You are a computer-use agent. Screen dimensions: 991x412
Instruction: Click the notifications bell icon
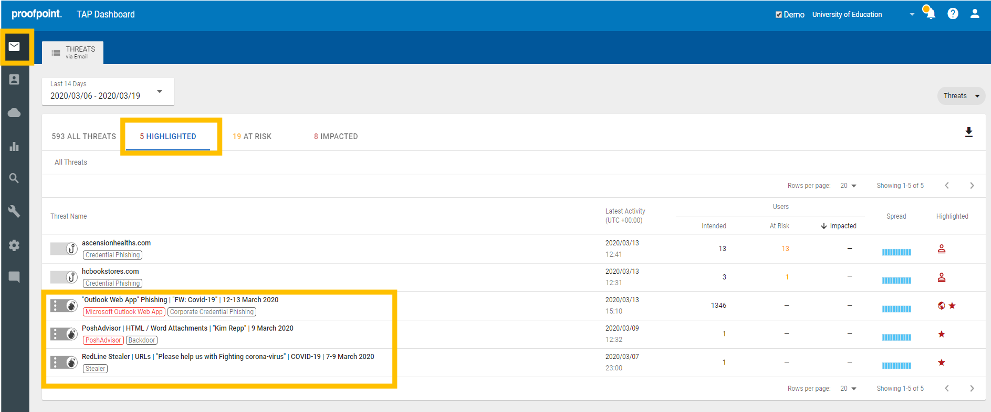(930, 13)
